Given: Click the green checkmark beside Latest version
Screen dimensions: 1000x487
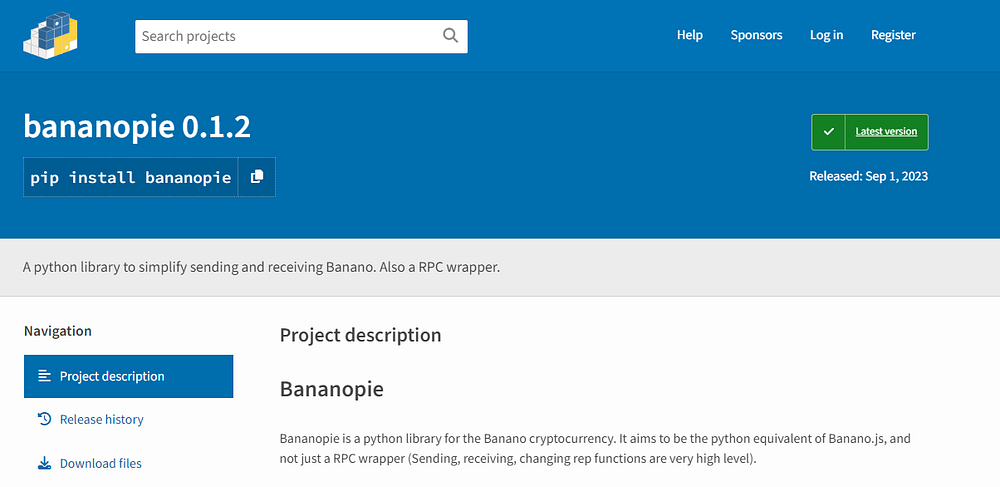Looking at the screenshot, I should (x=828, y=132).
